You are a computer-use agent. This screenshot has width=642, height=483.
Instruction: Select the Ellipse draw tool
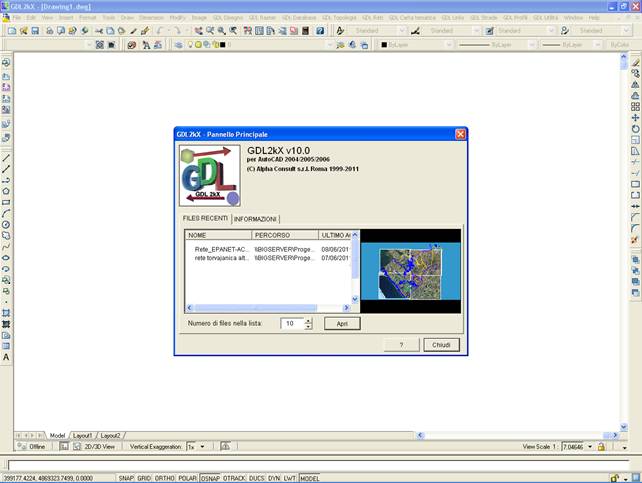(x=6, y=258)
